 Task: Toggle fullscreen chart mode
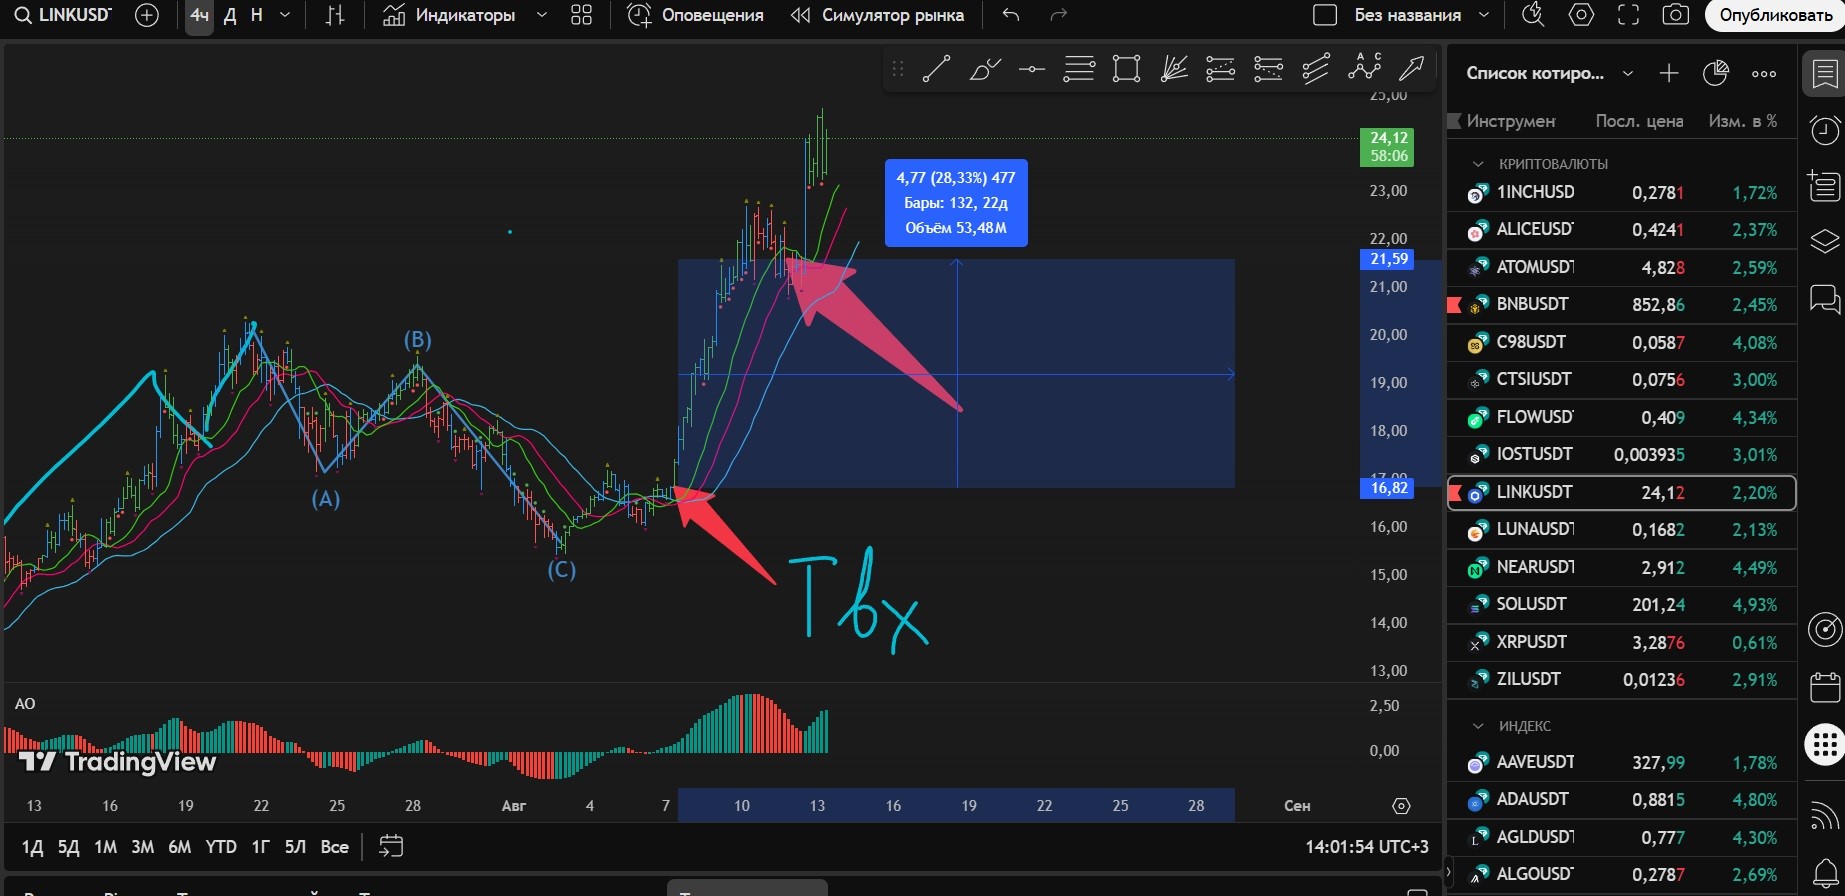1628,15
